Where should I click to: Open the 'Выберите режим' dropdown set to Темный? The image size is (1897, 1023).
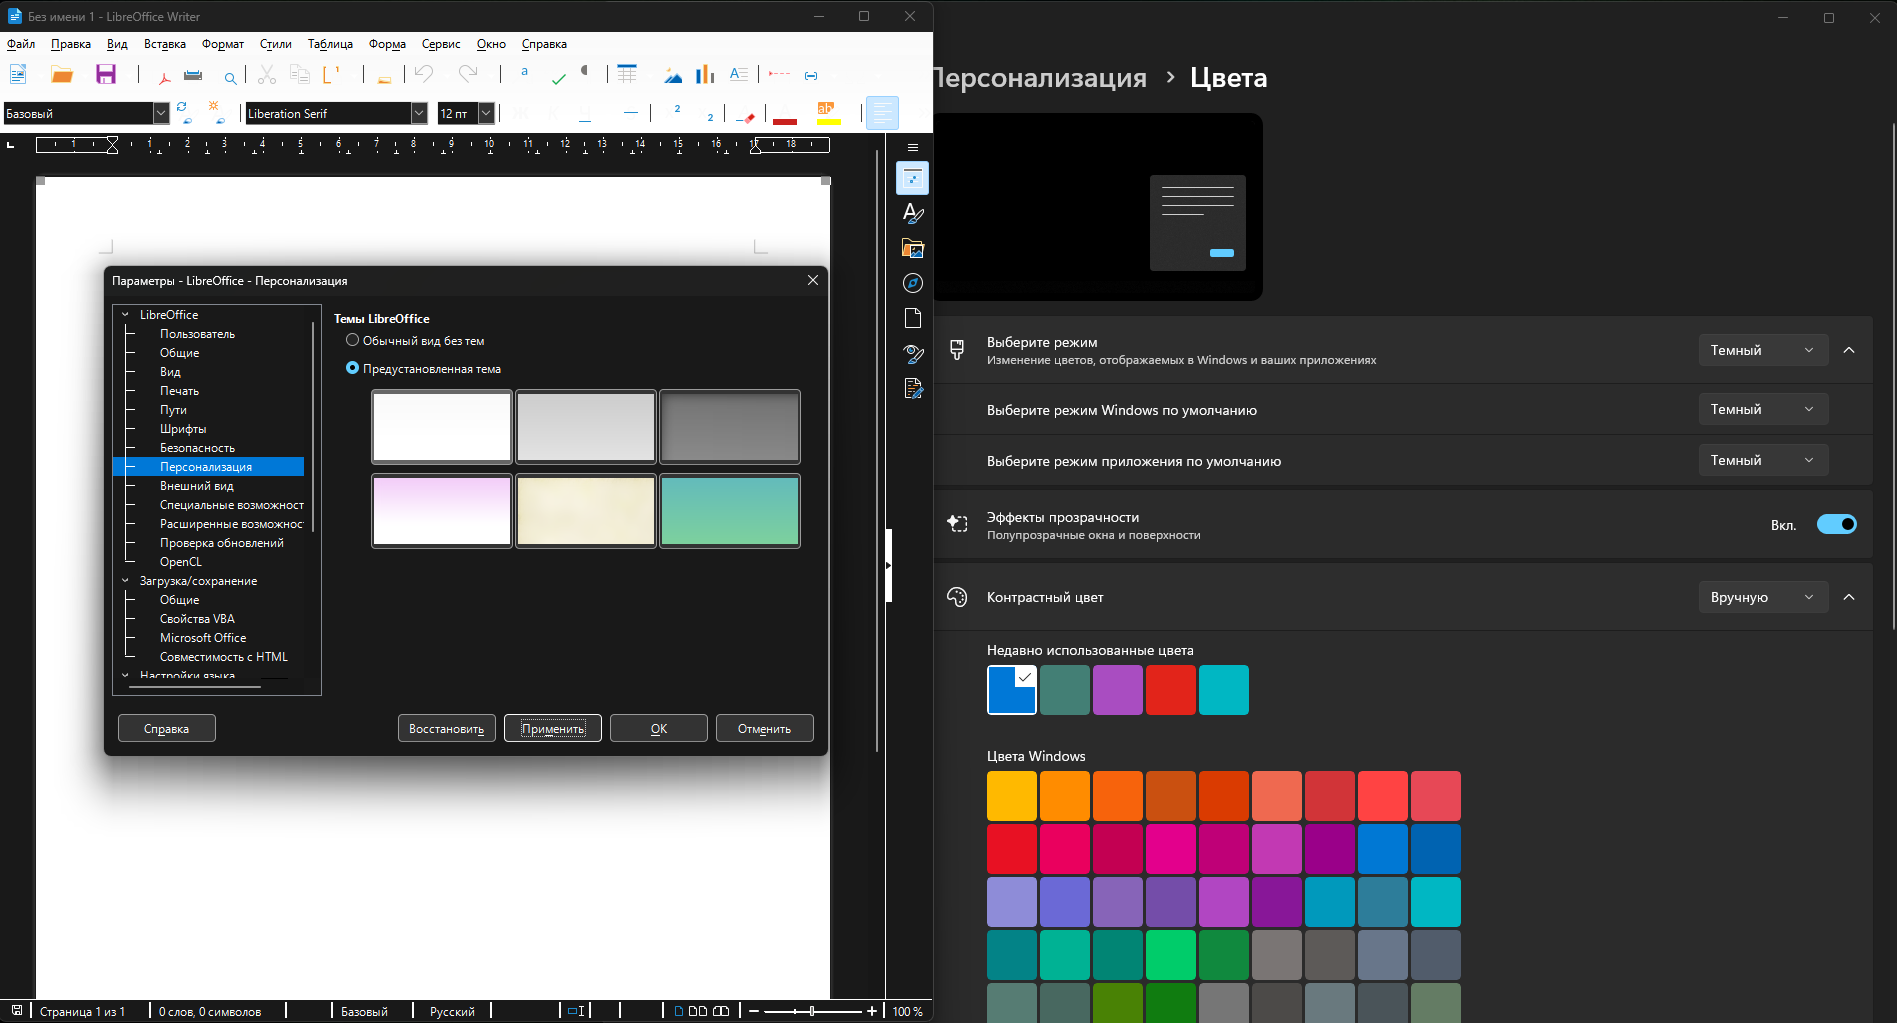coord(1763,350)
